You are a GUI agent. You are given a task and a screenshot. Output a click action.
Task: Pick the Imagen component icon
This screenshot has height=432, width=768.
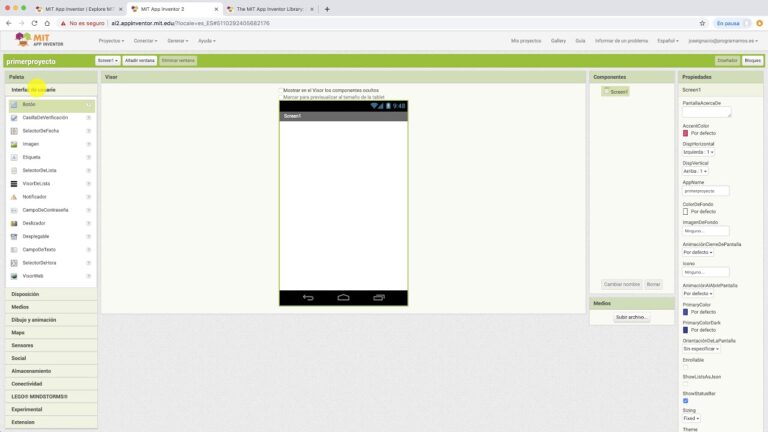click(14, 144)
